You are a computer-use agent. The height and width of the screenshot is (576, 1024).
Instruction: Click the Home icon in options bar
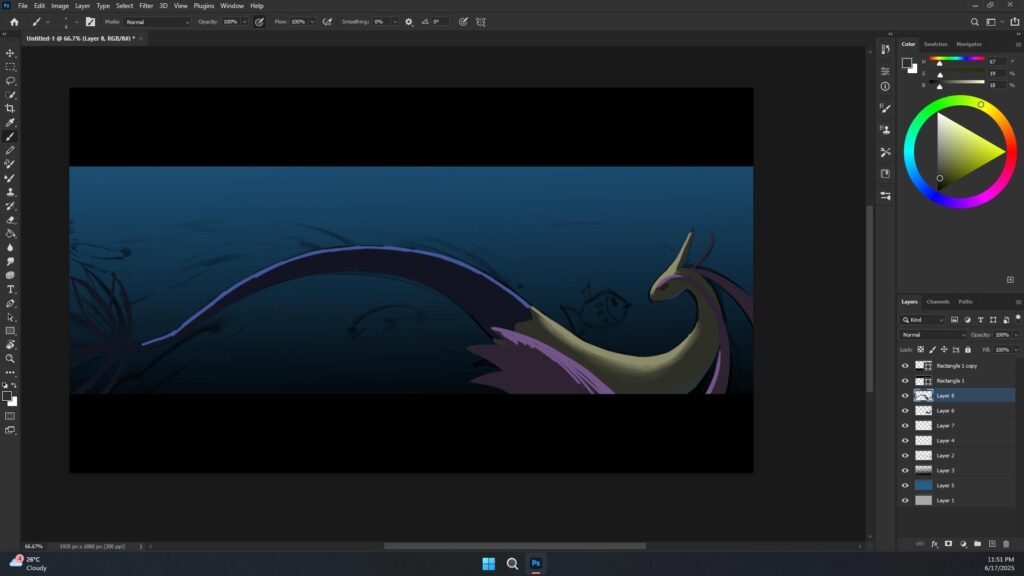point(14,22)
